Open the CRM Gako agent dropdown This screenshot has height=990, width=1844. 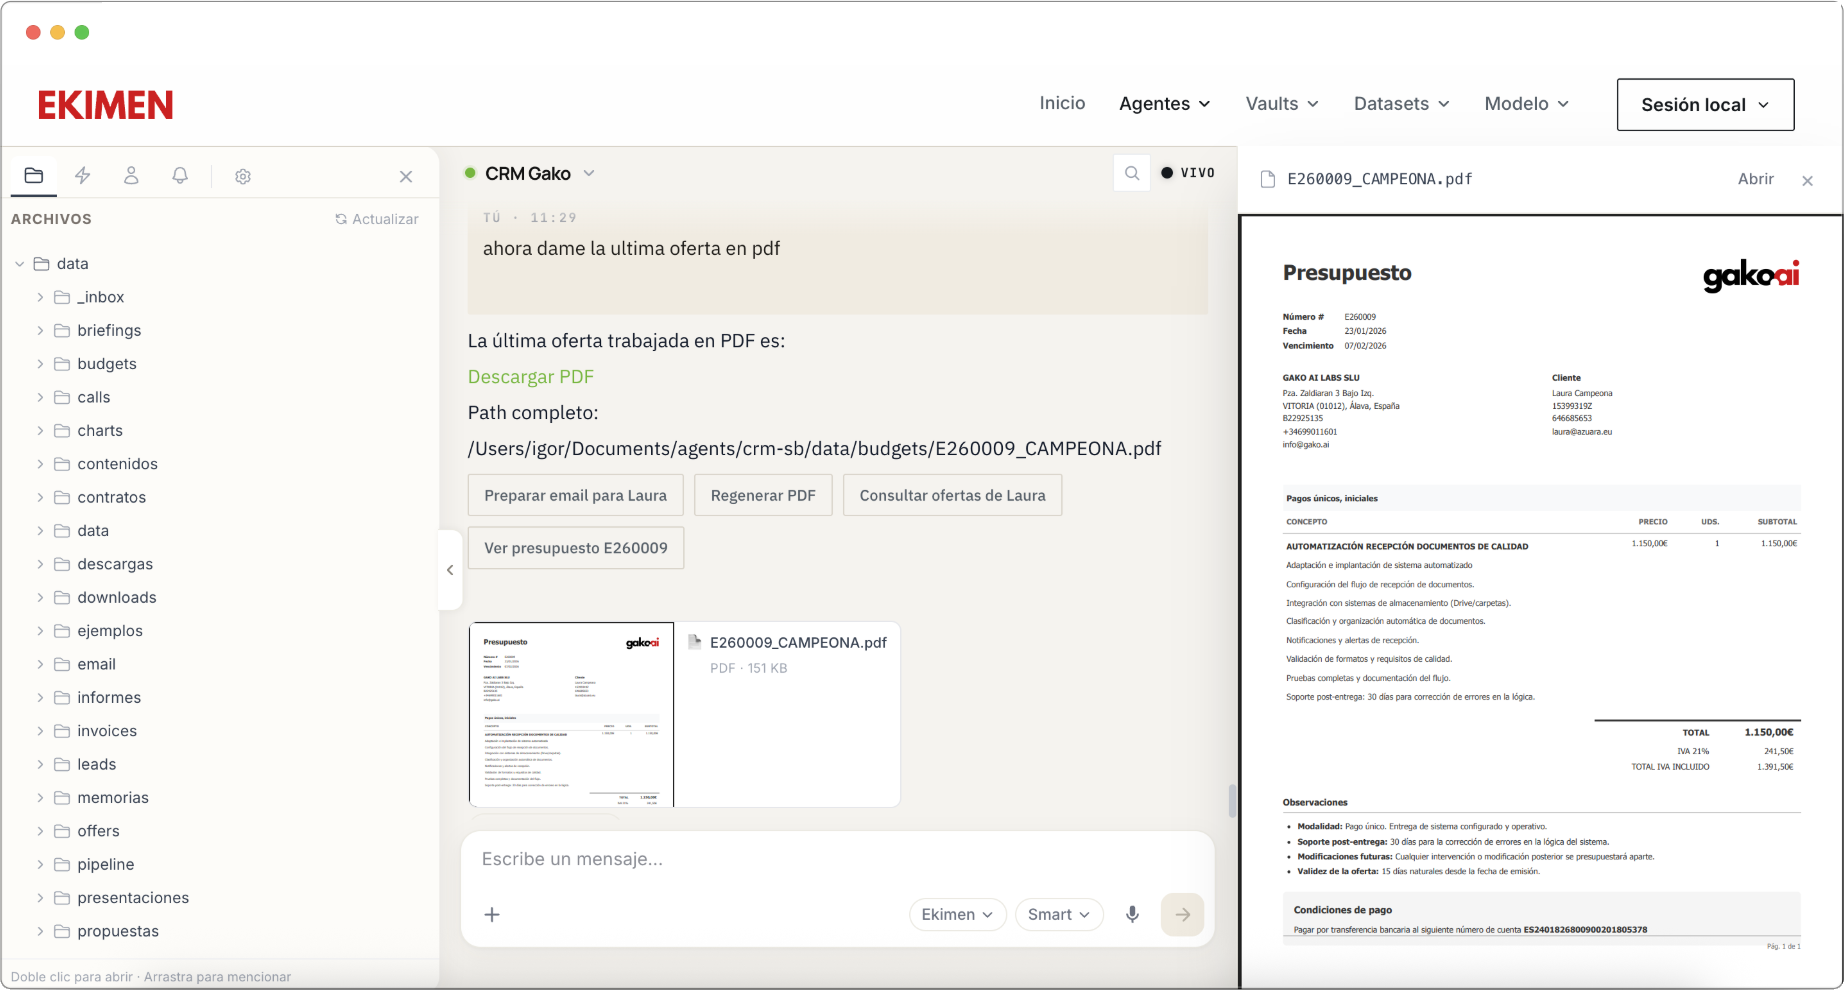[x=531, y=173]
